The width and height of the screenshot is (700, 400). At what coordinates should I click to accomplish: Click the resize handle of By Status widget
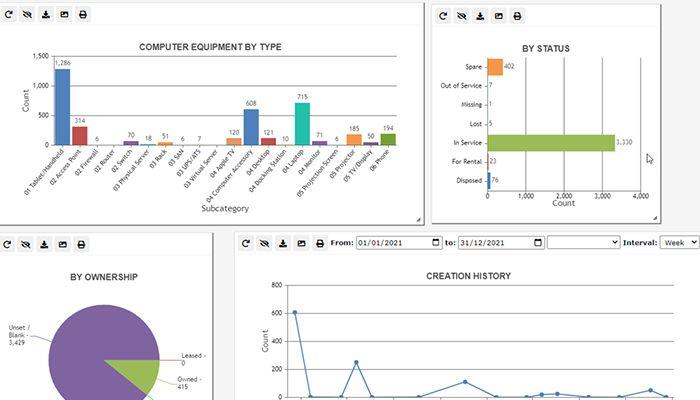(655, 218)
